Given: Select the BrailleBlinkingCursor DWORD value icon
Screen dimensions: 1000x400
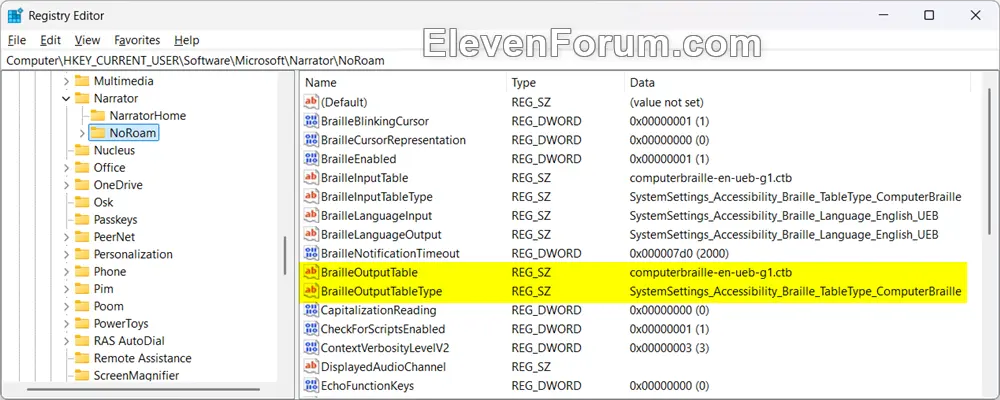Looking at the screenshot, I should coord(311,121).
